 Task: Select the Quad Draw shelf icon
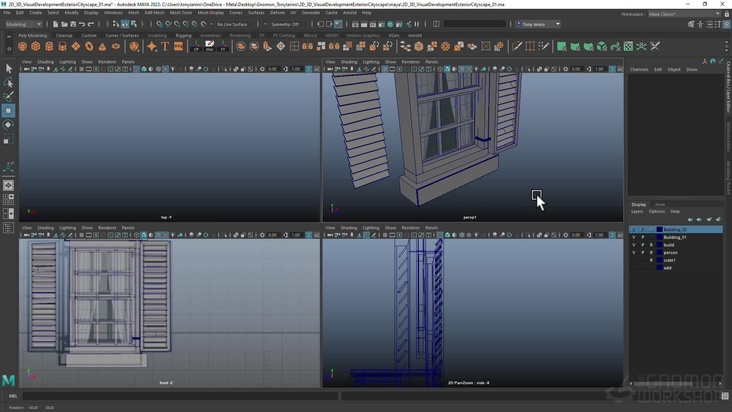point(544,46)
